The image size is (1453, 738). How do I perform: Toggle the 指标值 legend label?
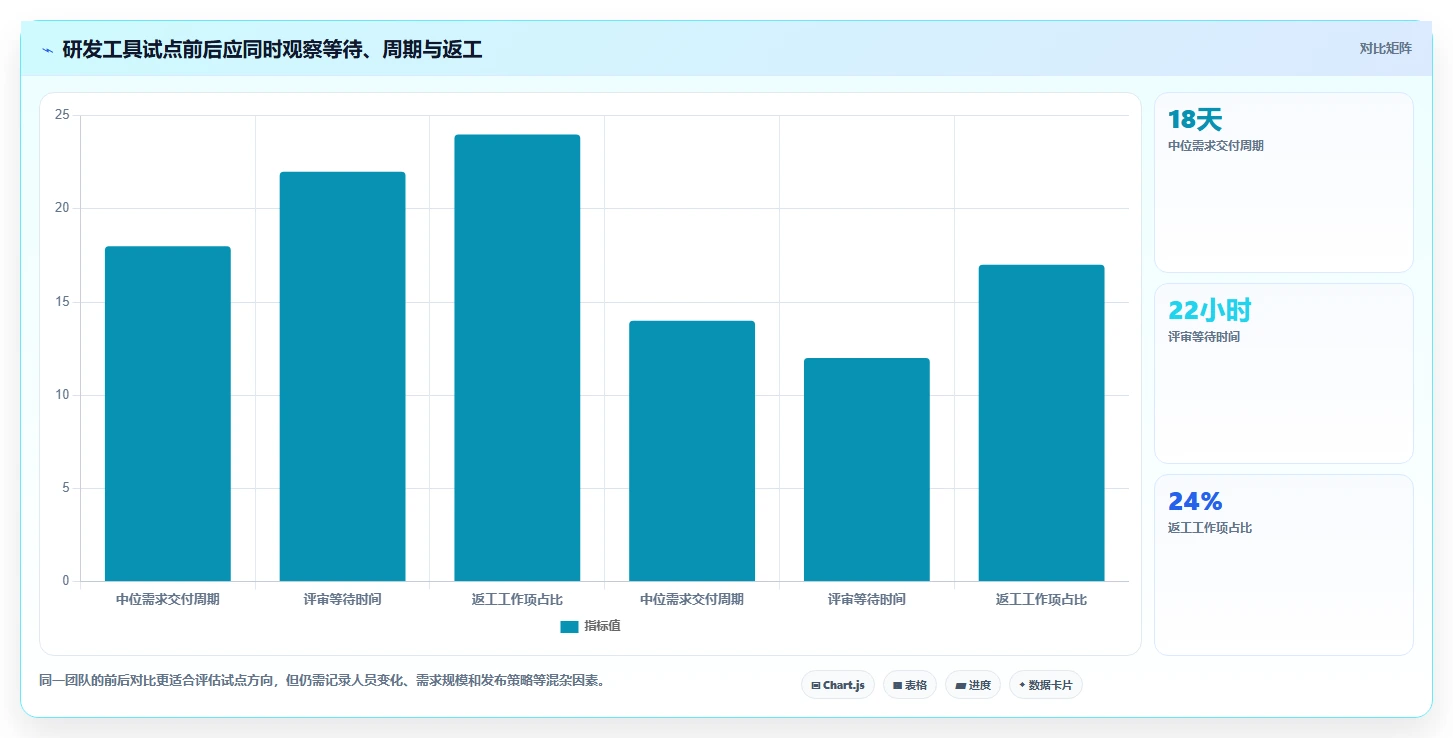603,627
